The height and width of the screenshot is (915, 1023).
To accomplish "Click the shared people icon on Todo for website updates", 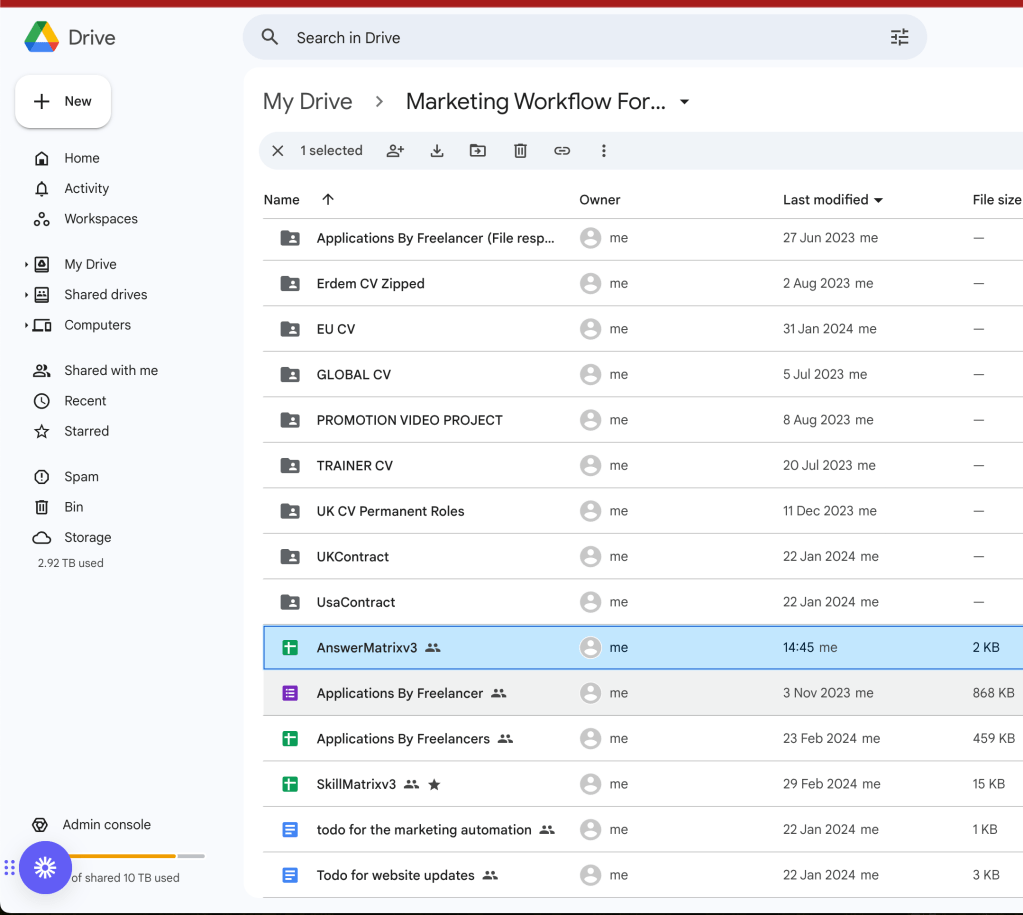I will (x=490, y=875).
